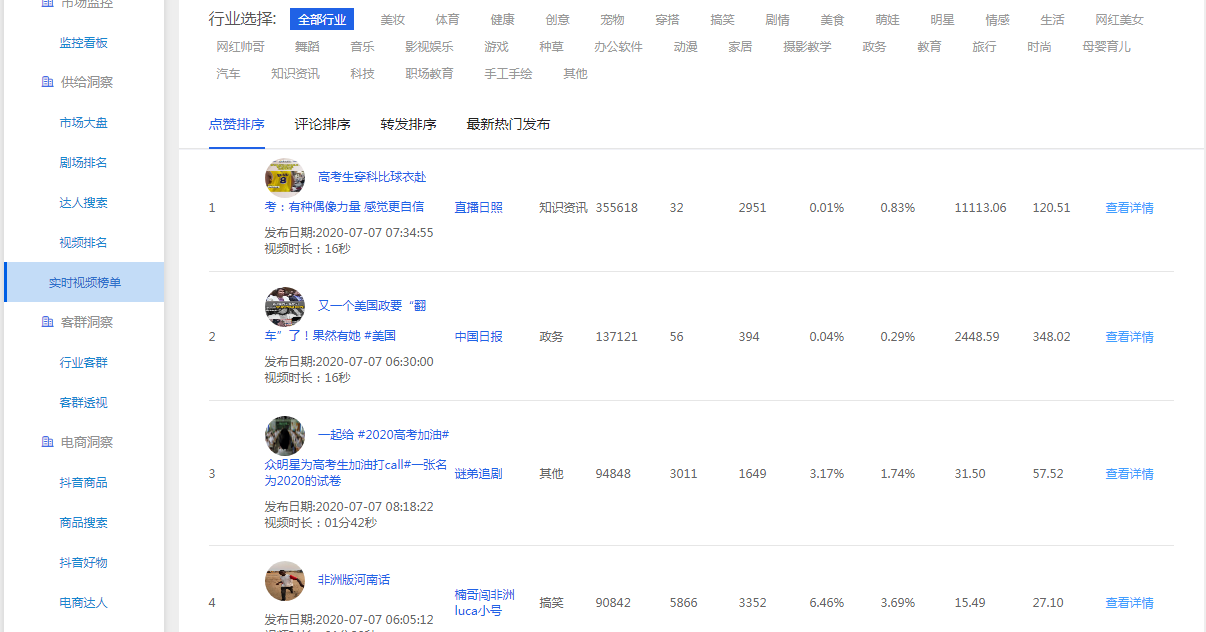View details for 直播日照 row
This screenshot has height=632, width=1206.
[x=1129, y=208]
